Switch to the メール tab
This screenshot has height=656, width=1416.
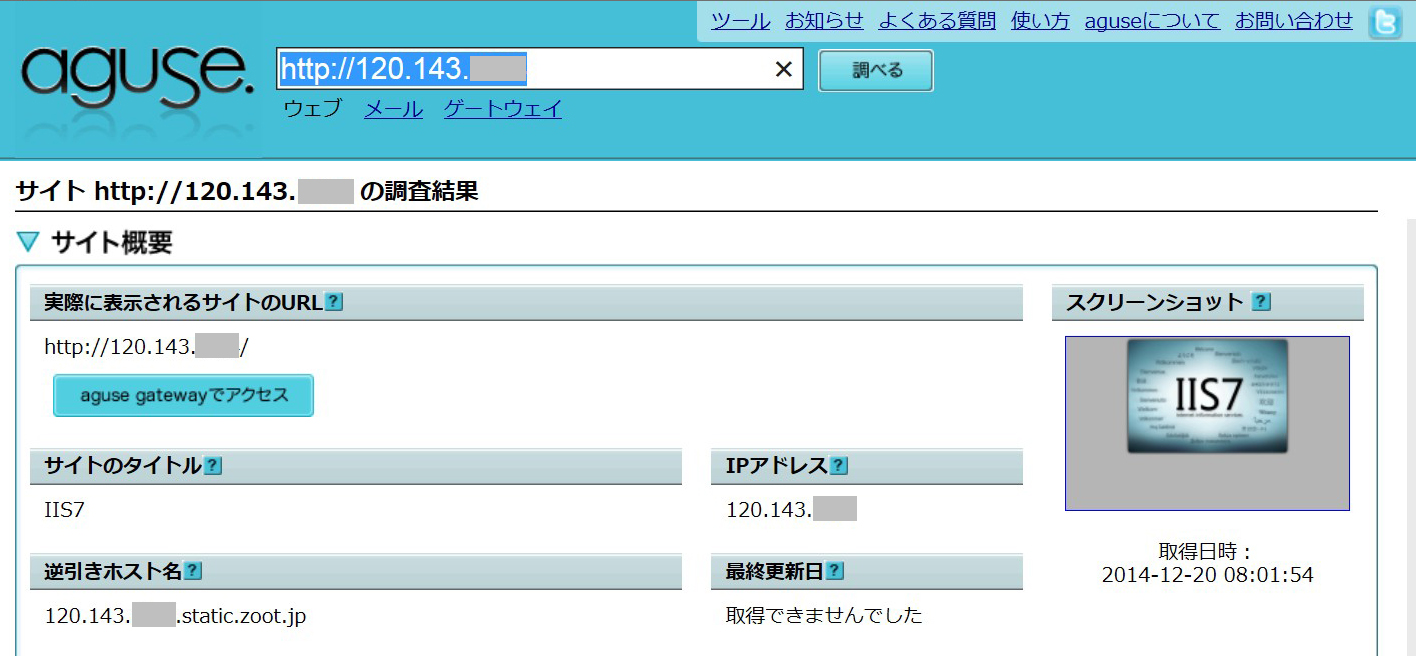point(393,109)
